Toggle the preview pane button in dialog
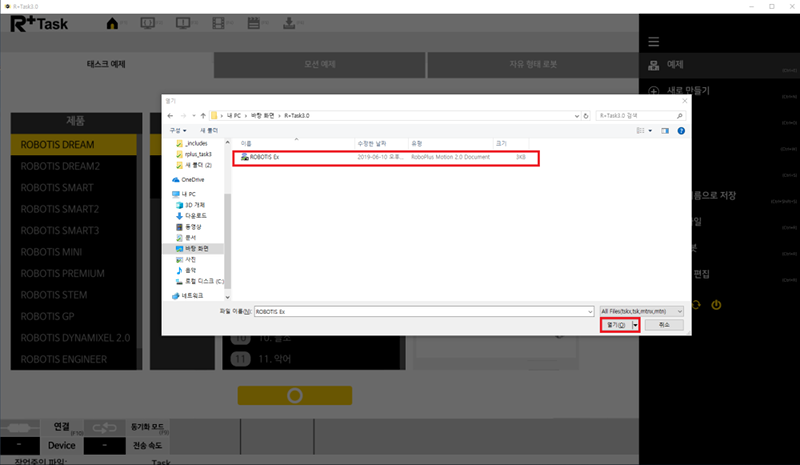 664,130
